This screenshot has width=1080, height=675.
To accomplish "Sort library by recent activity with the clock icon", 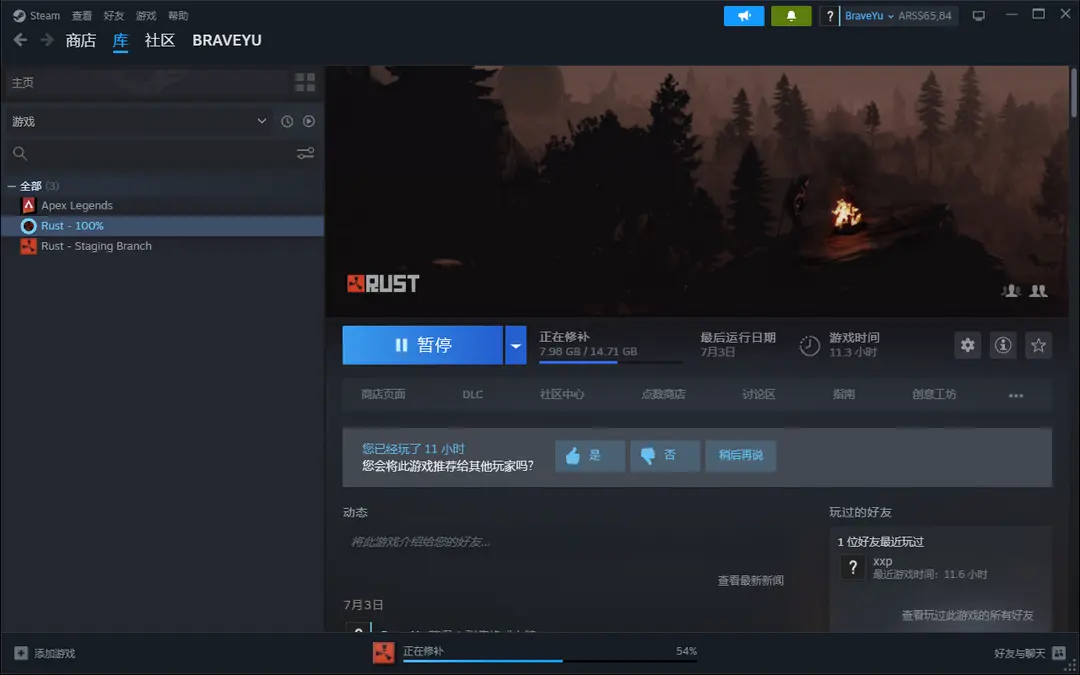I will [x=287, y=121].
